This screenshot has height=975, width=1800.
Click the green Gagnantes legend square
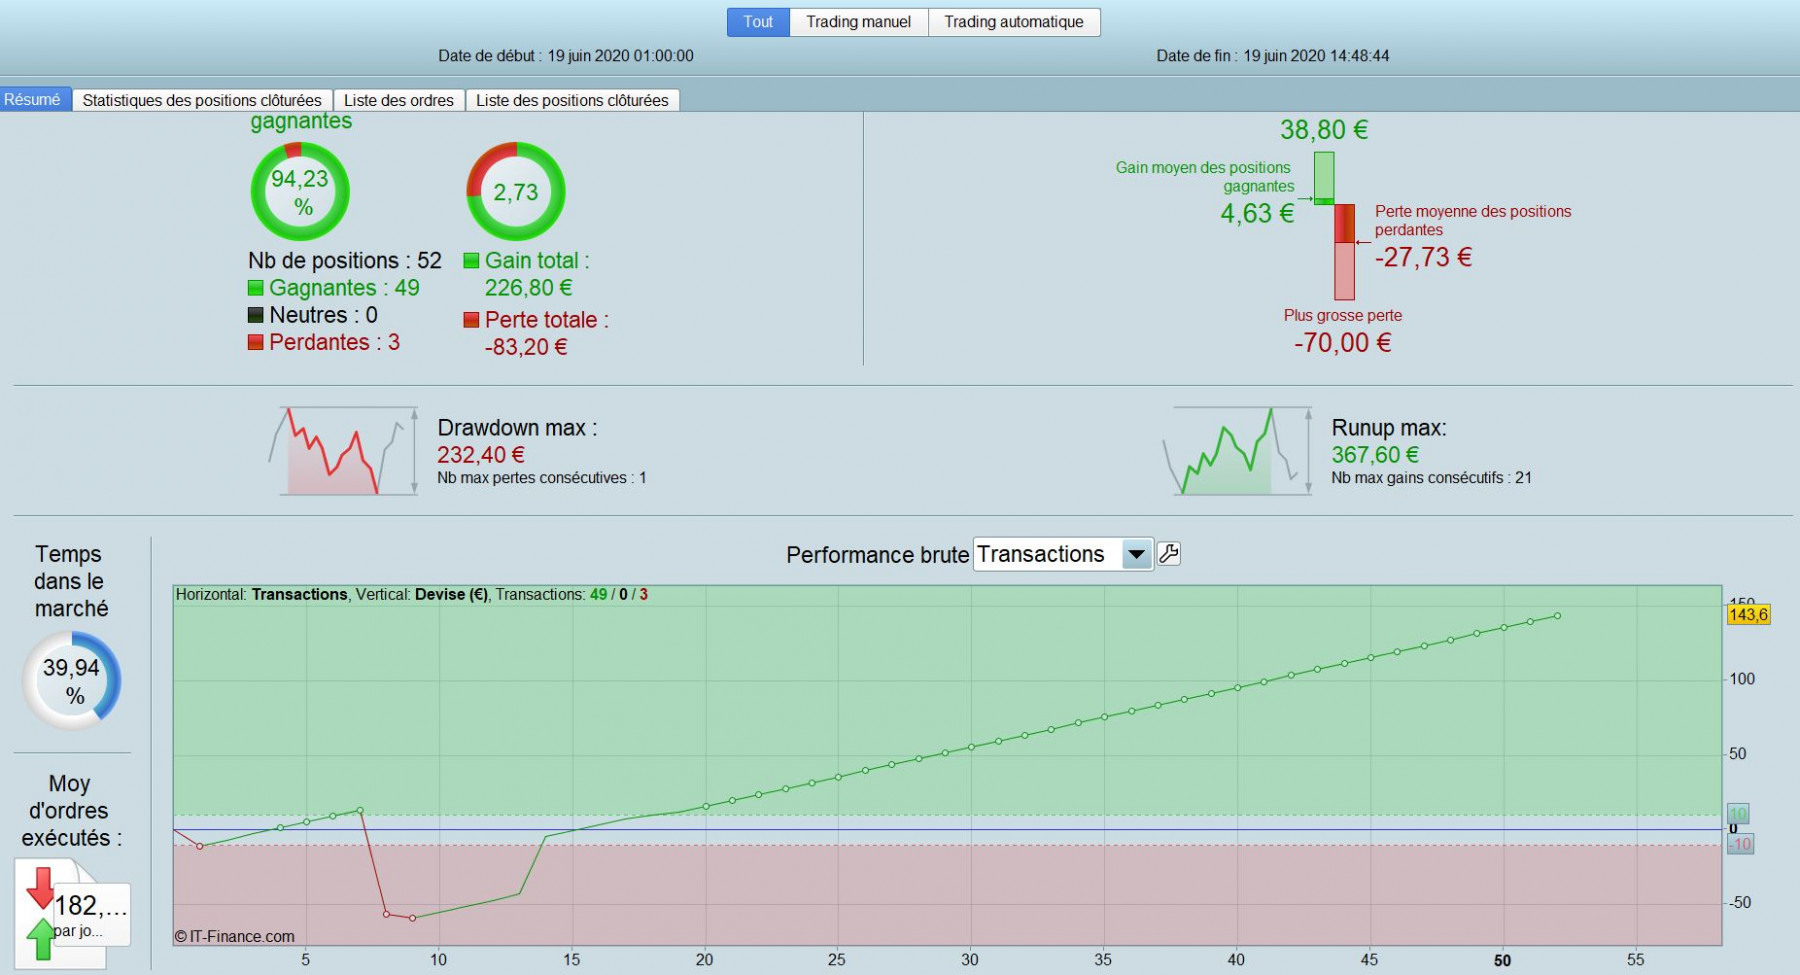(x=256, y=288)
